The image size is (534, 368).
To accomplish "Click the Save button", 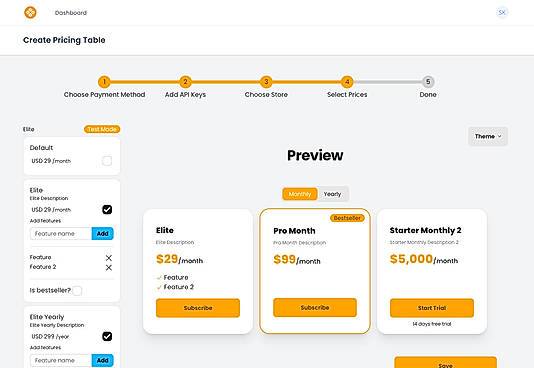I will 445,363.
